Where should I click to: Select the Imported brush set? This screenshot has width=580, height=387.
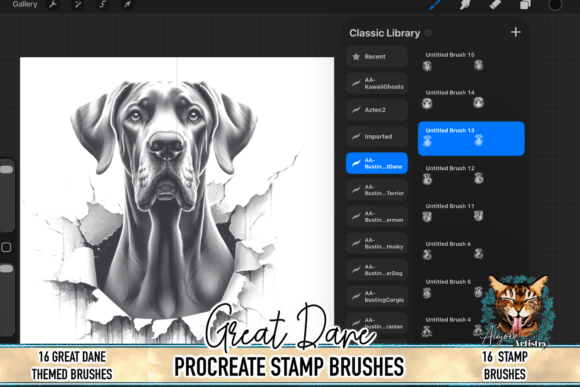tap(377, 137)
